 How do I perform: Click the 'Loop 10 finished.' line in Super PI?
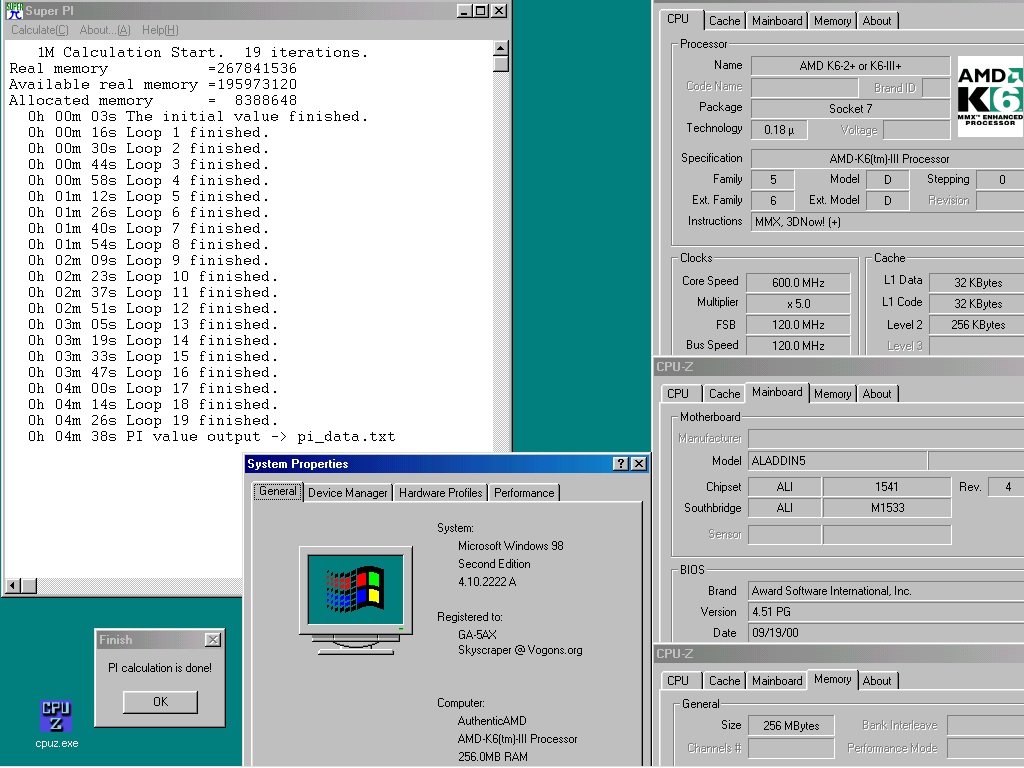(153, 277)
